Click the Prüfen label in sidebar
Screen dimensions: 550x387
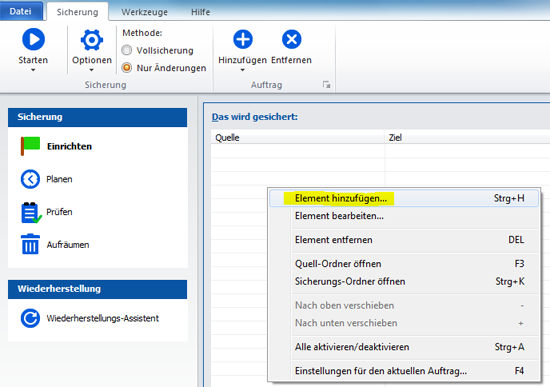[x=59, y=212]
